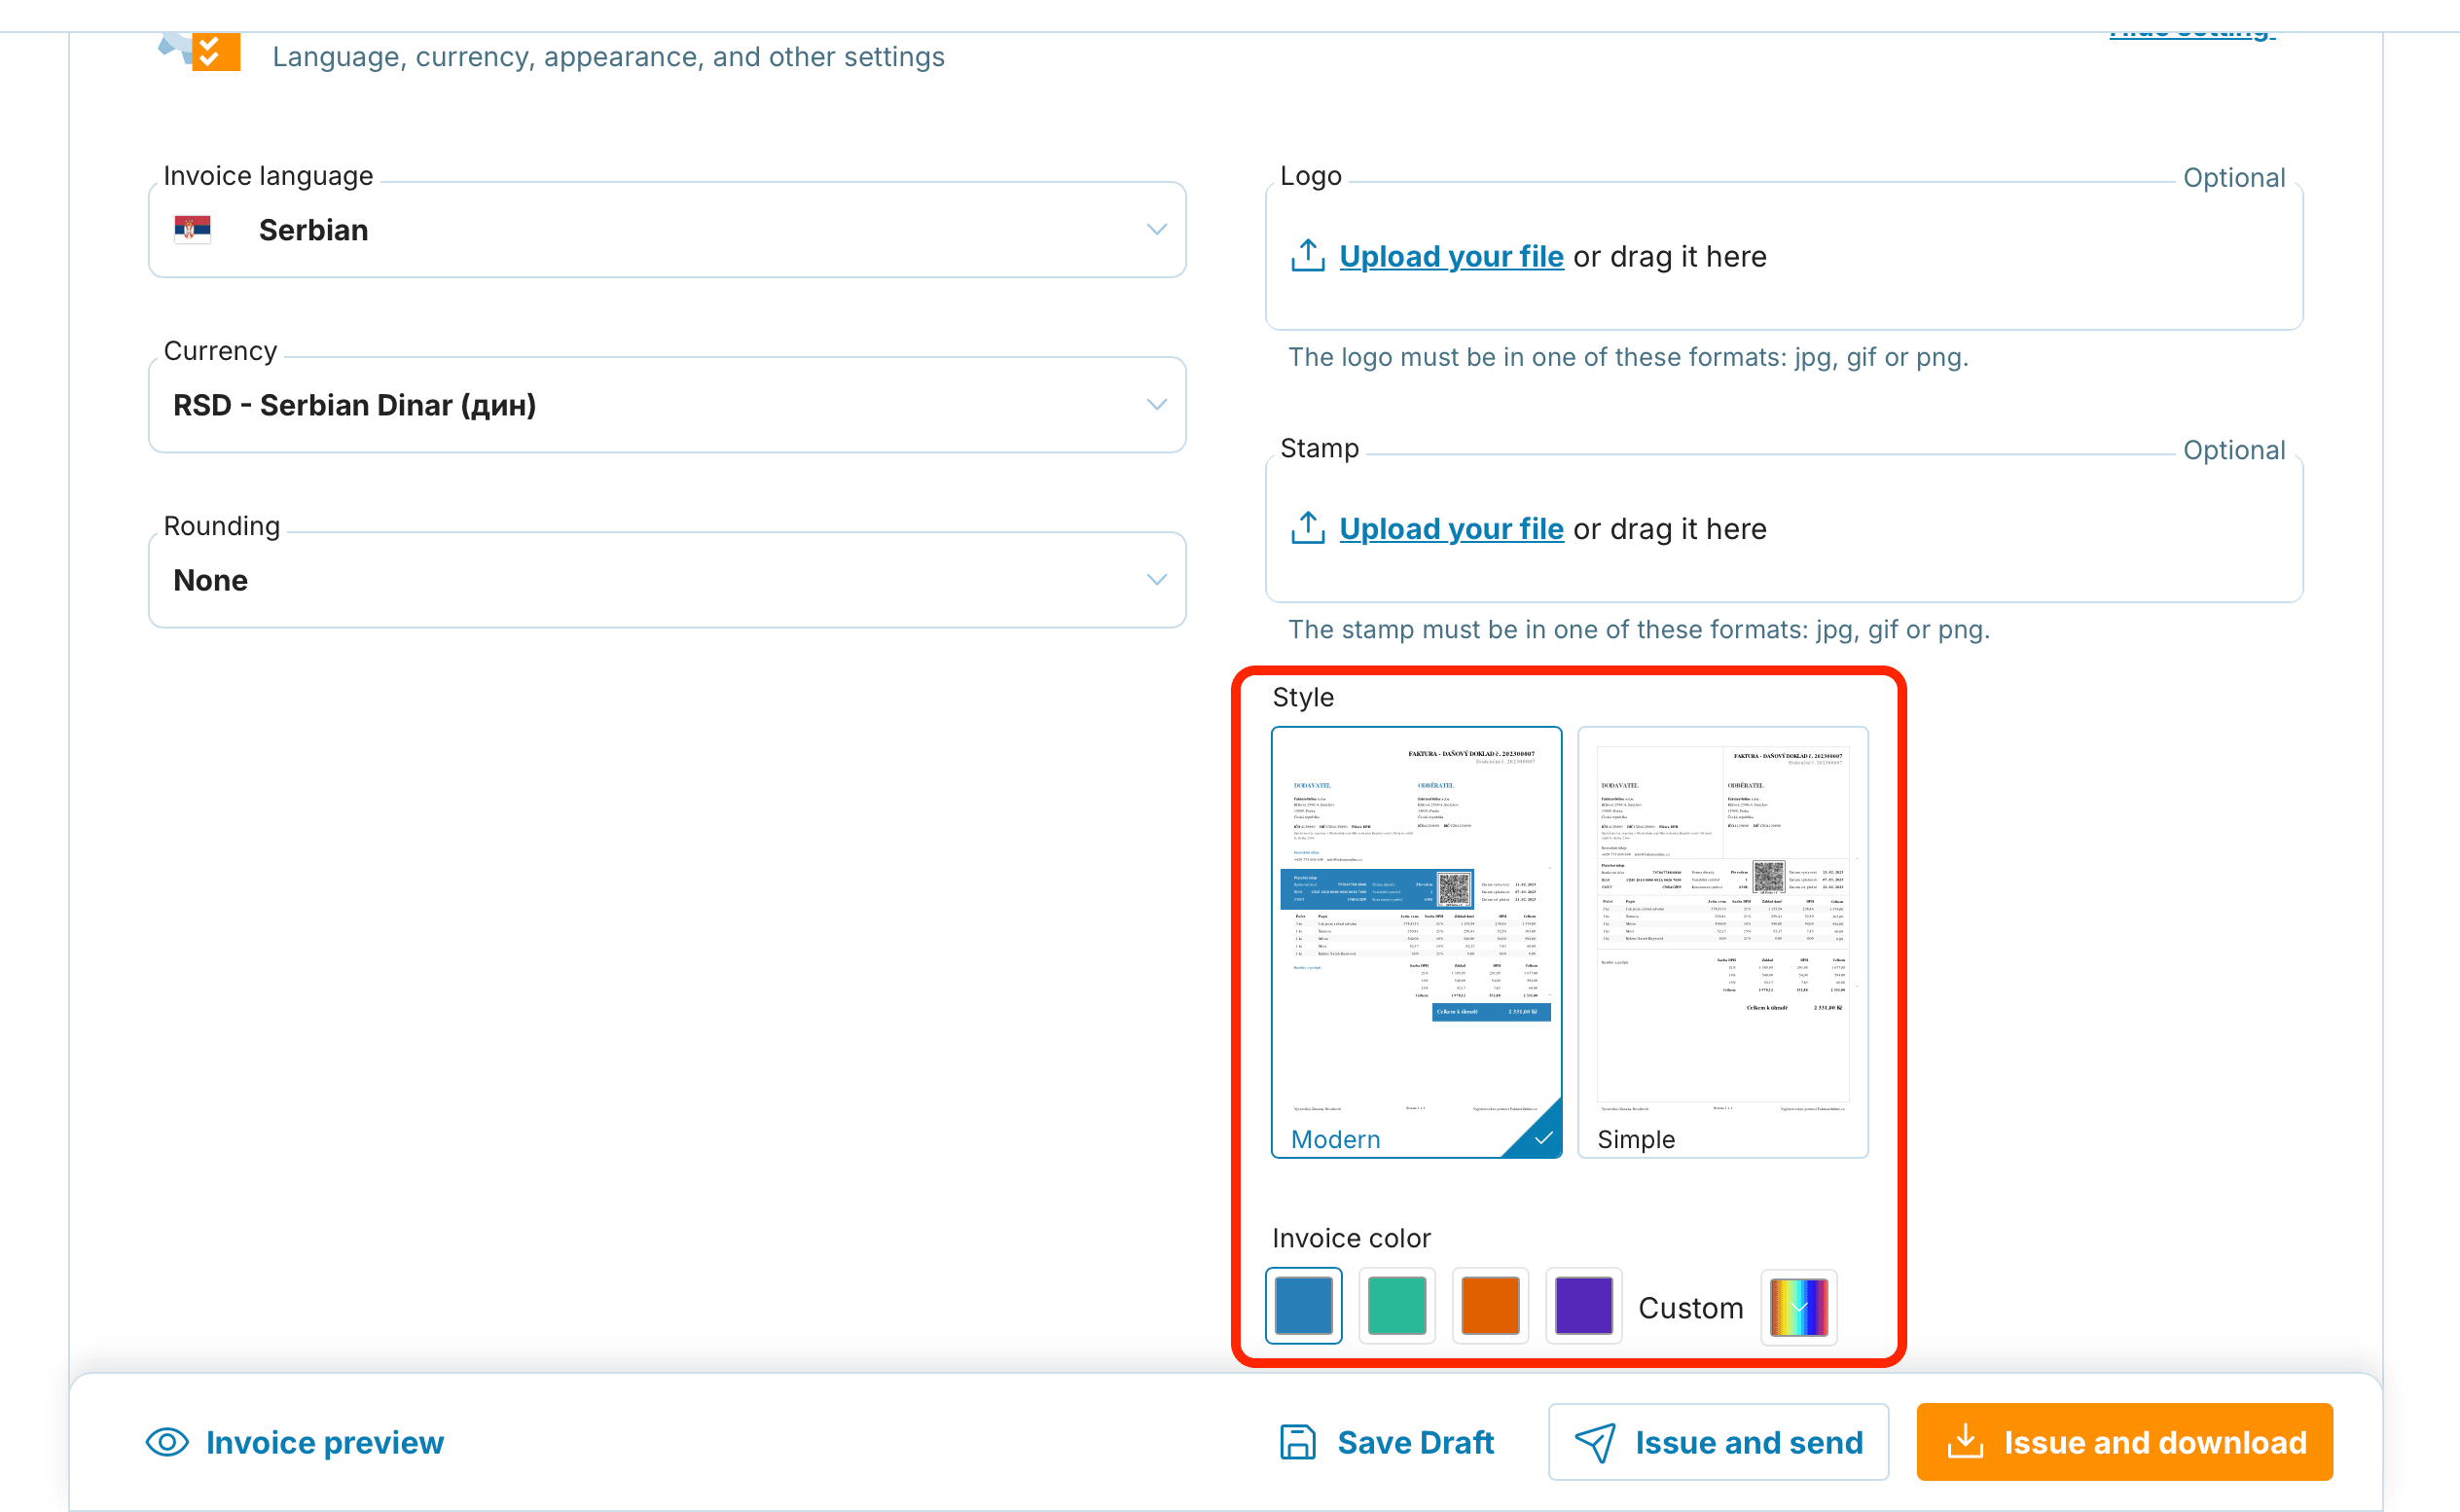Click the Serbian flag icon
2460x1512 pixels.
[192, 230]
